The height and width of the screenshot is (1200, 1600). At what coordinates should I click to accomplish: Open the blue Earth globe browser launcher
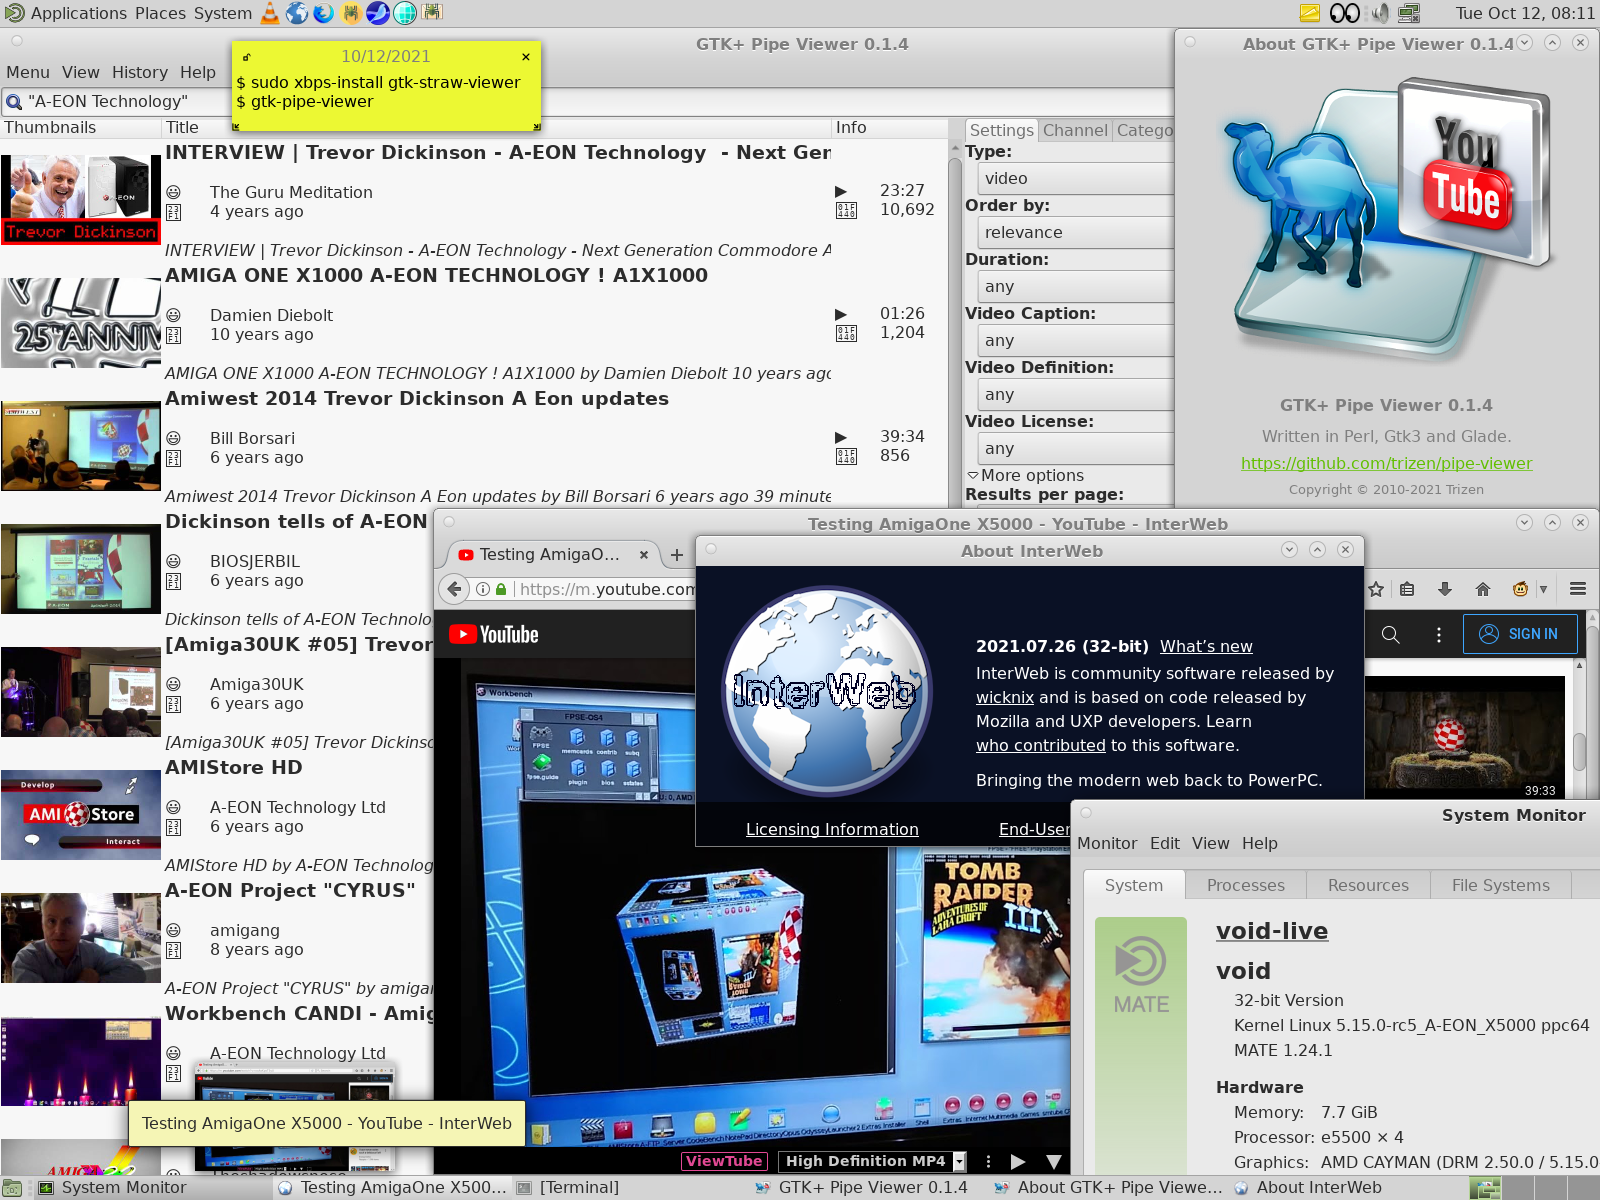coord(297,13)
